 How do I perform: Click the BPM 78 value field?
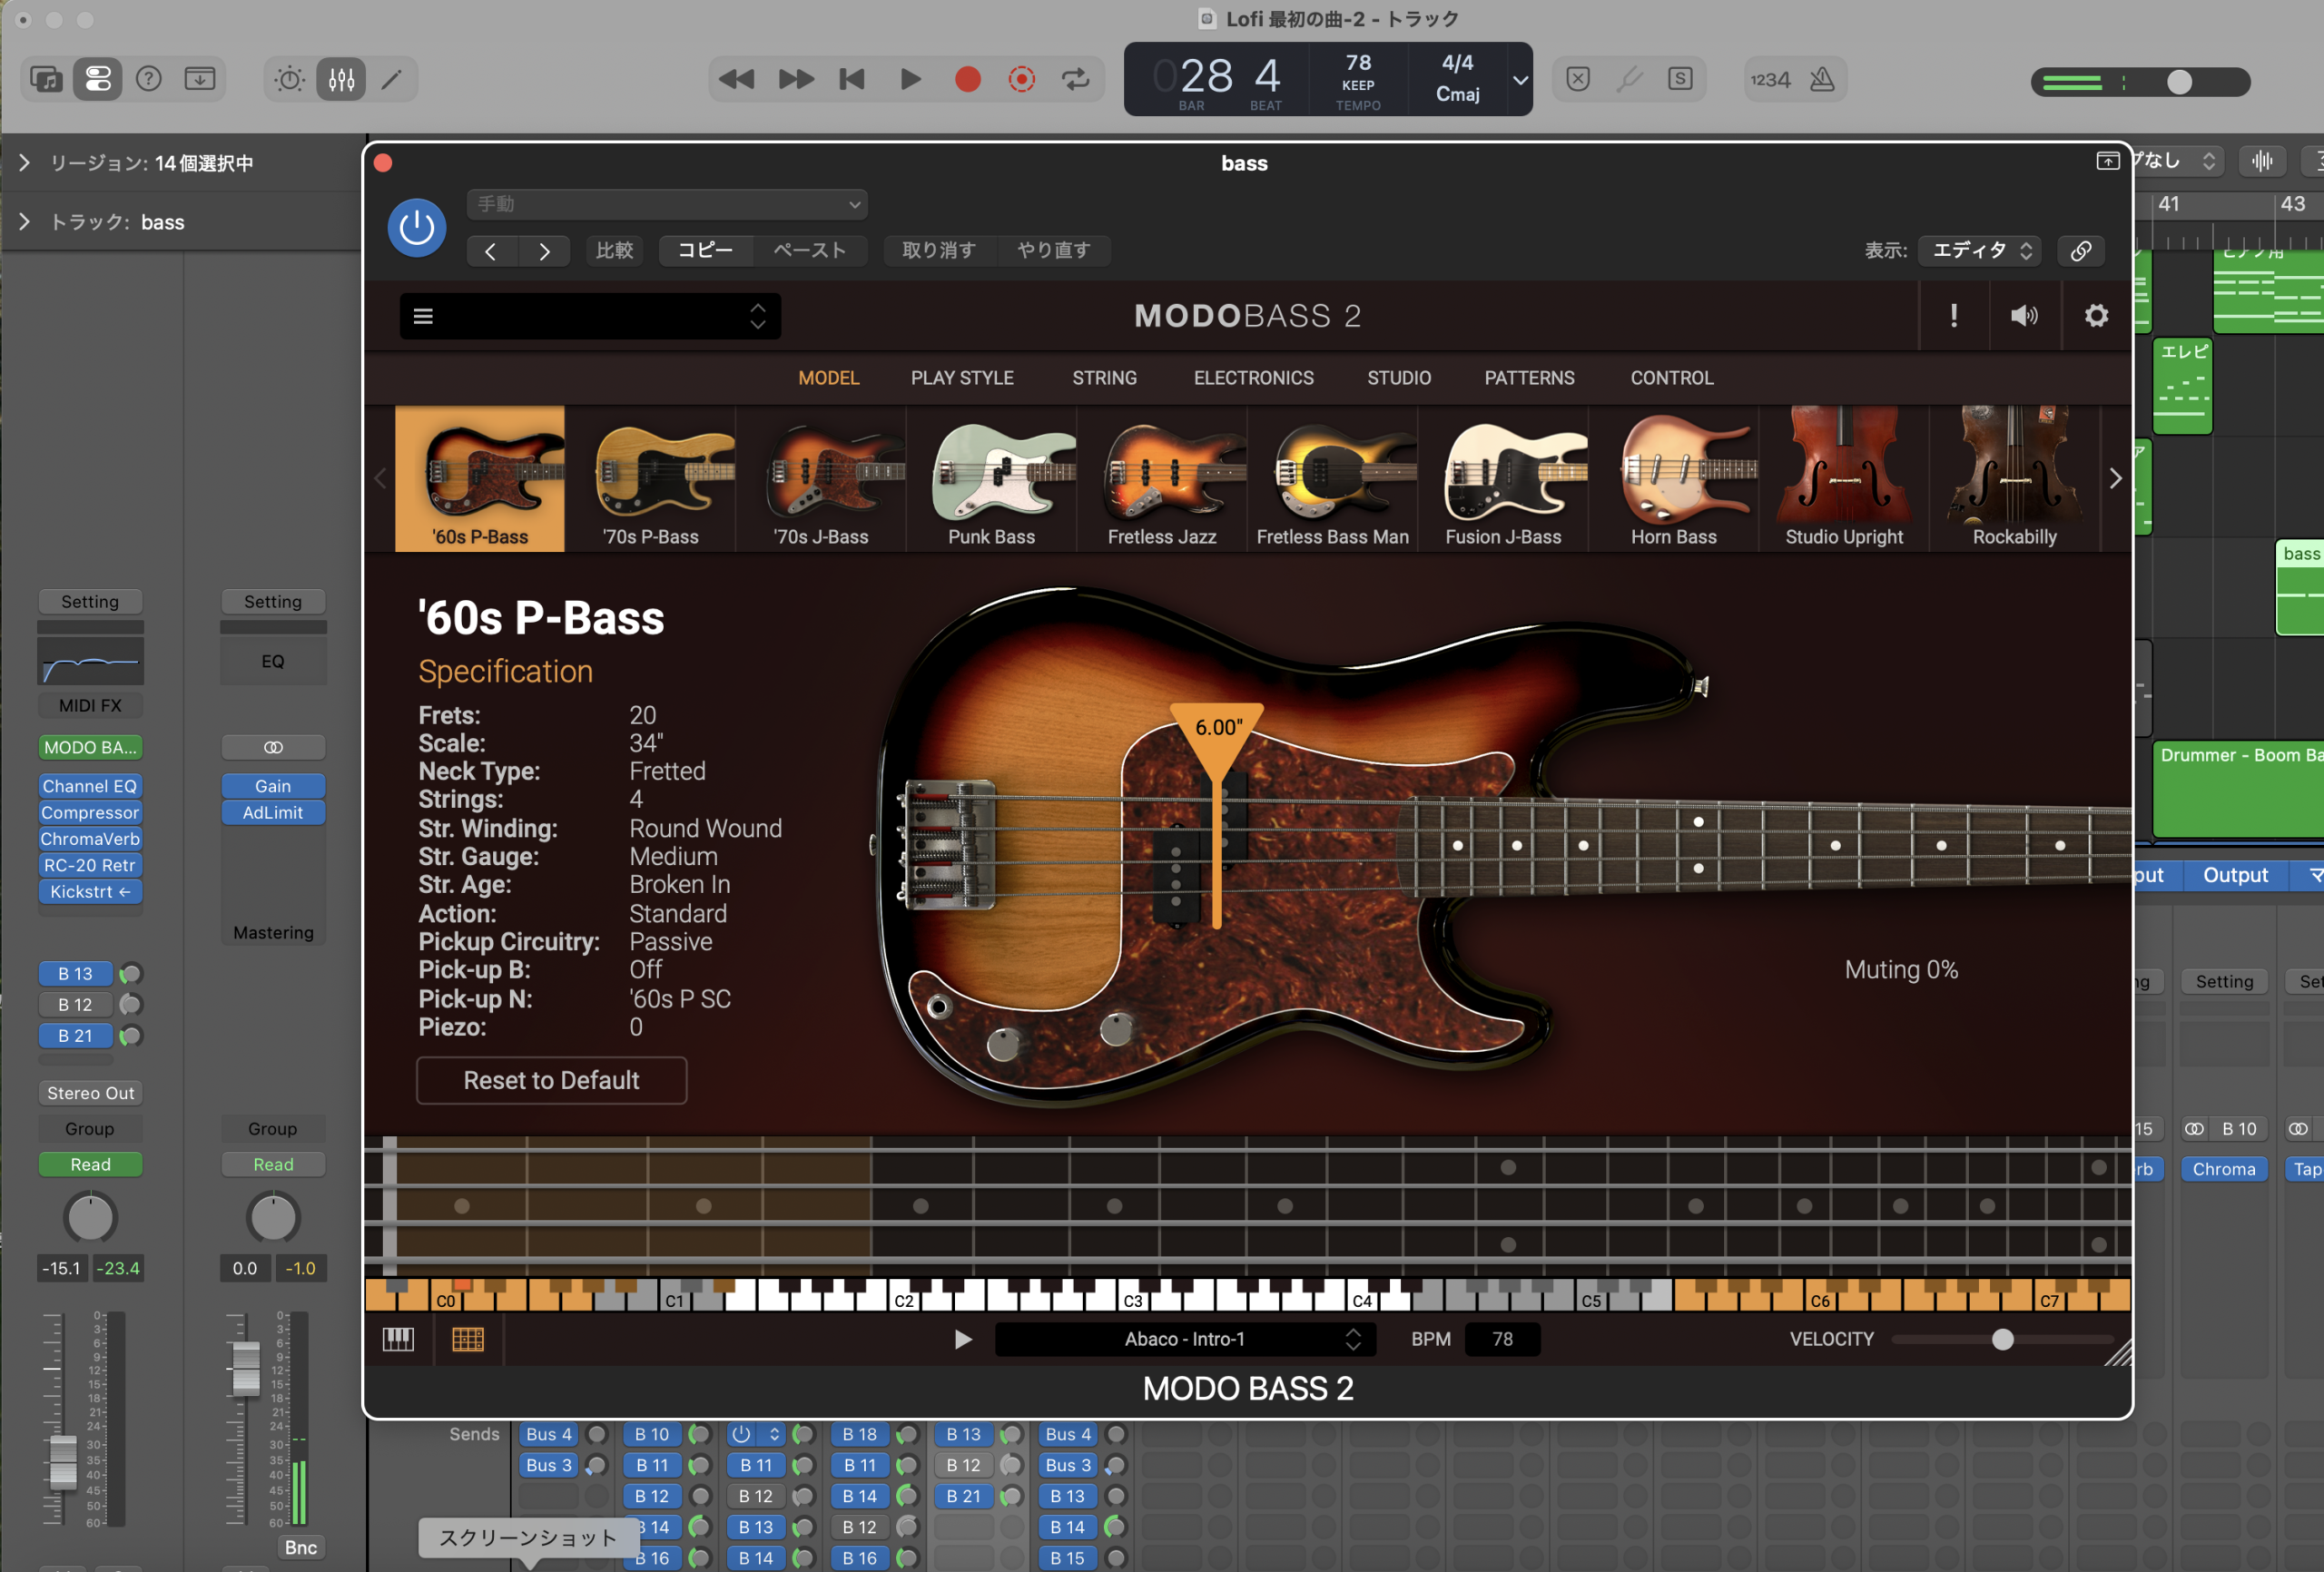point(1502,1339)
